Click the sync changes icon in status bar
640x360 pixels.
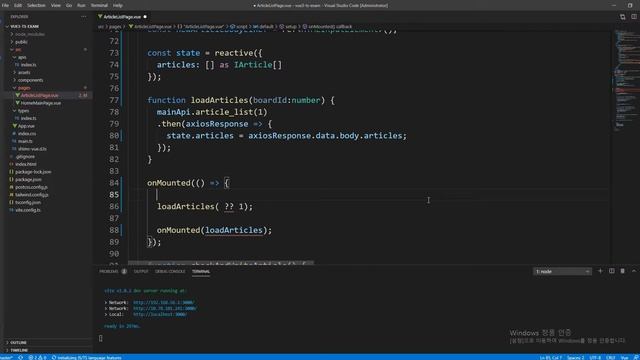(x=20, y=358)
